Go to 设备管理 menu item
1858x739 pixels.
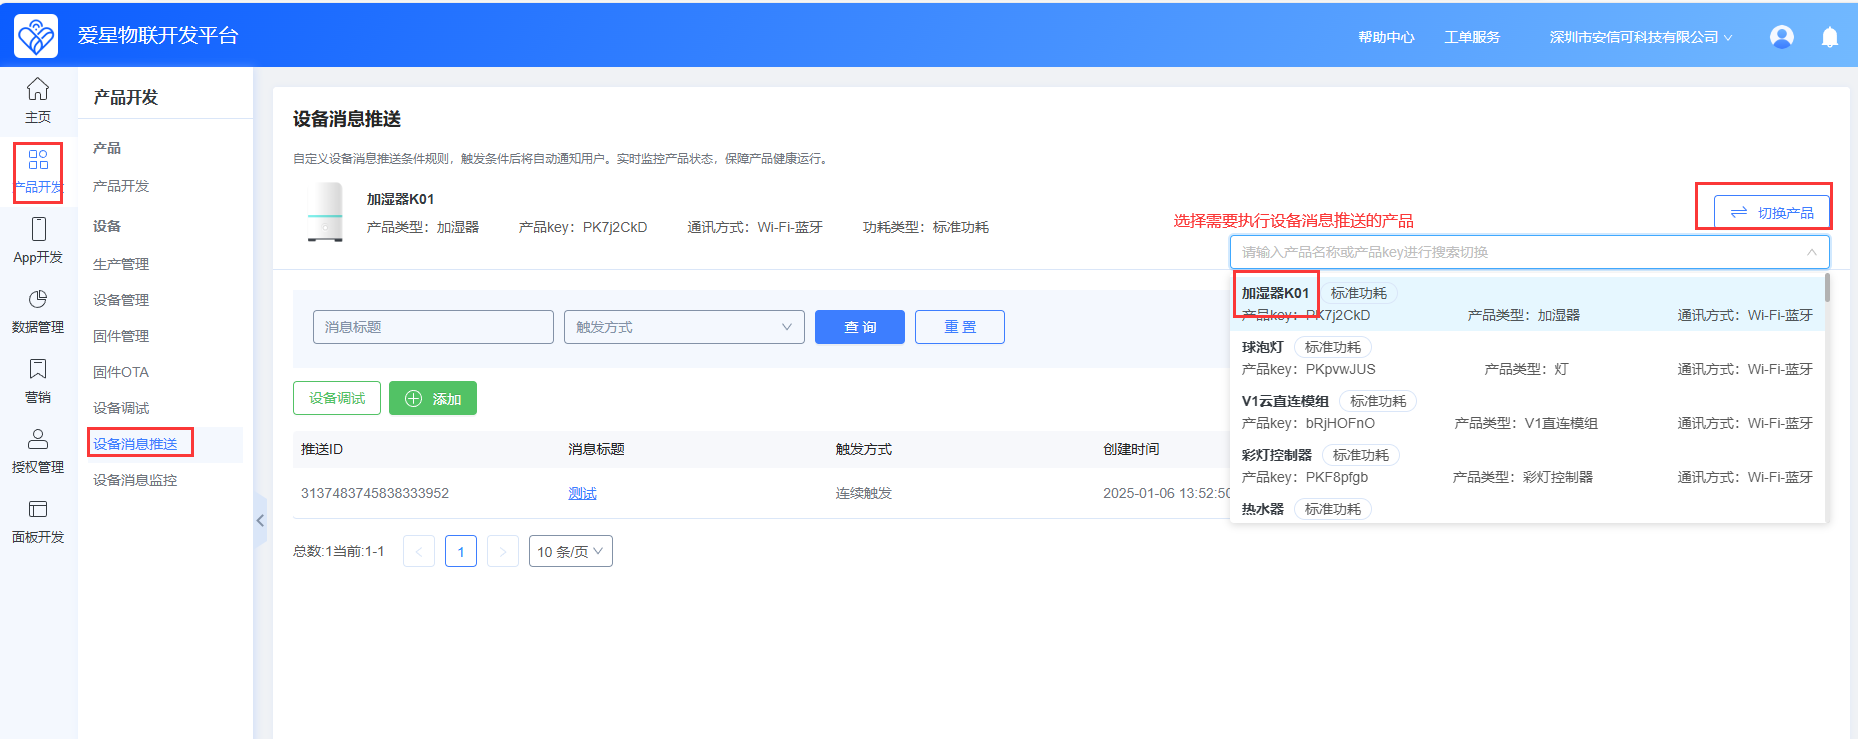click(121, 300)
